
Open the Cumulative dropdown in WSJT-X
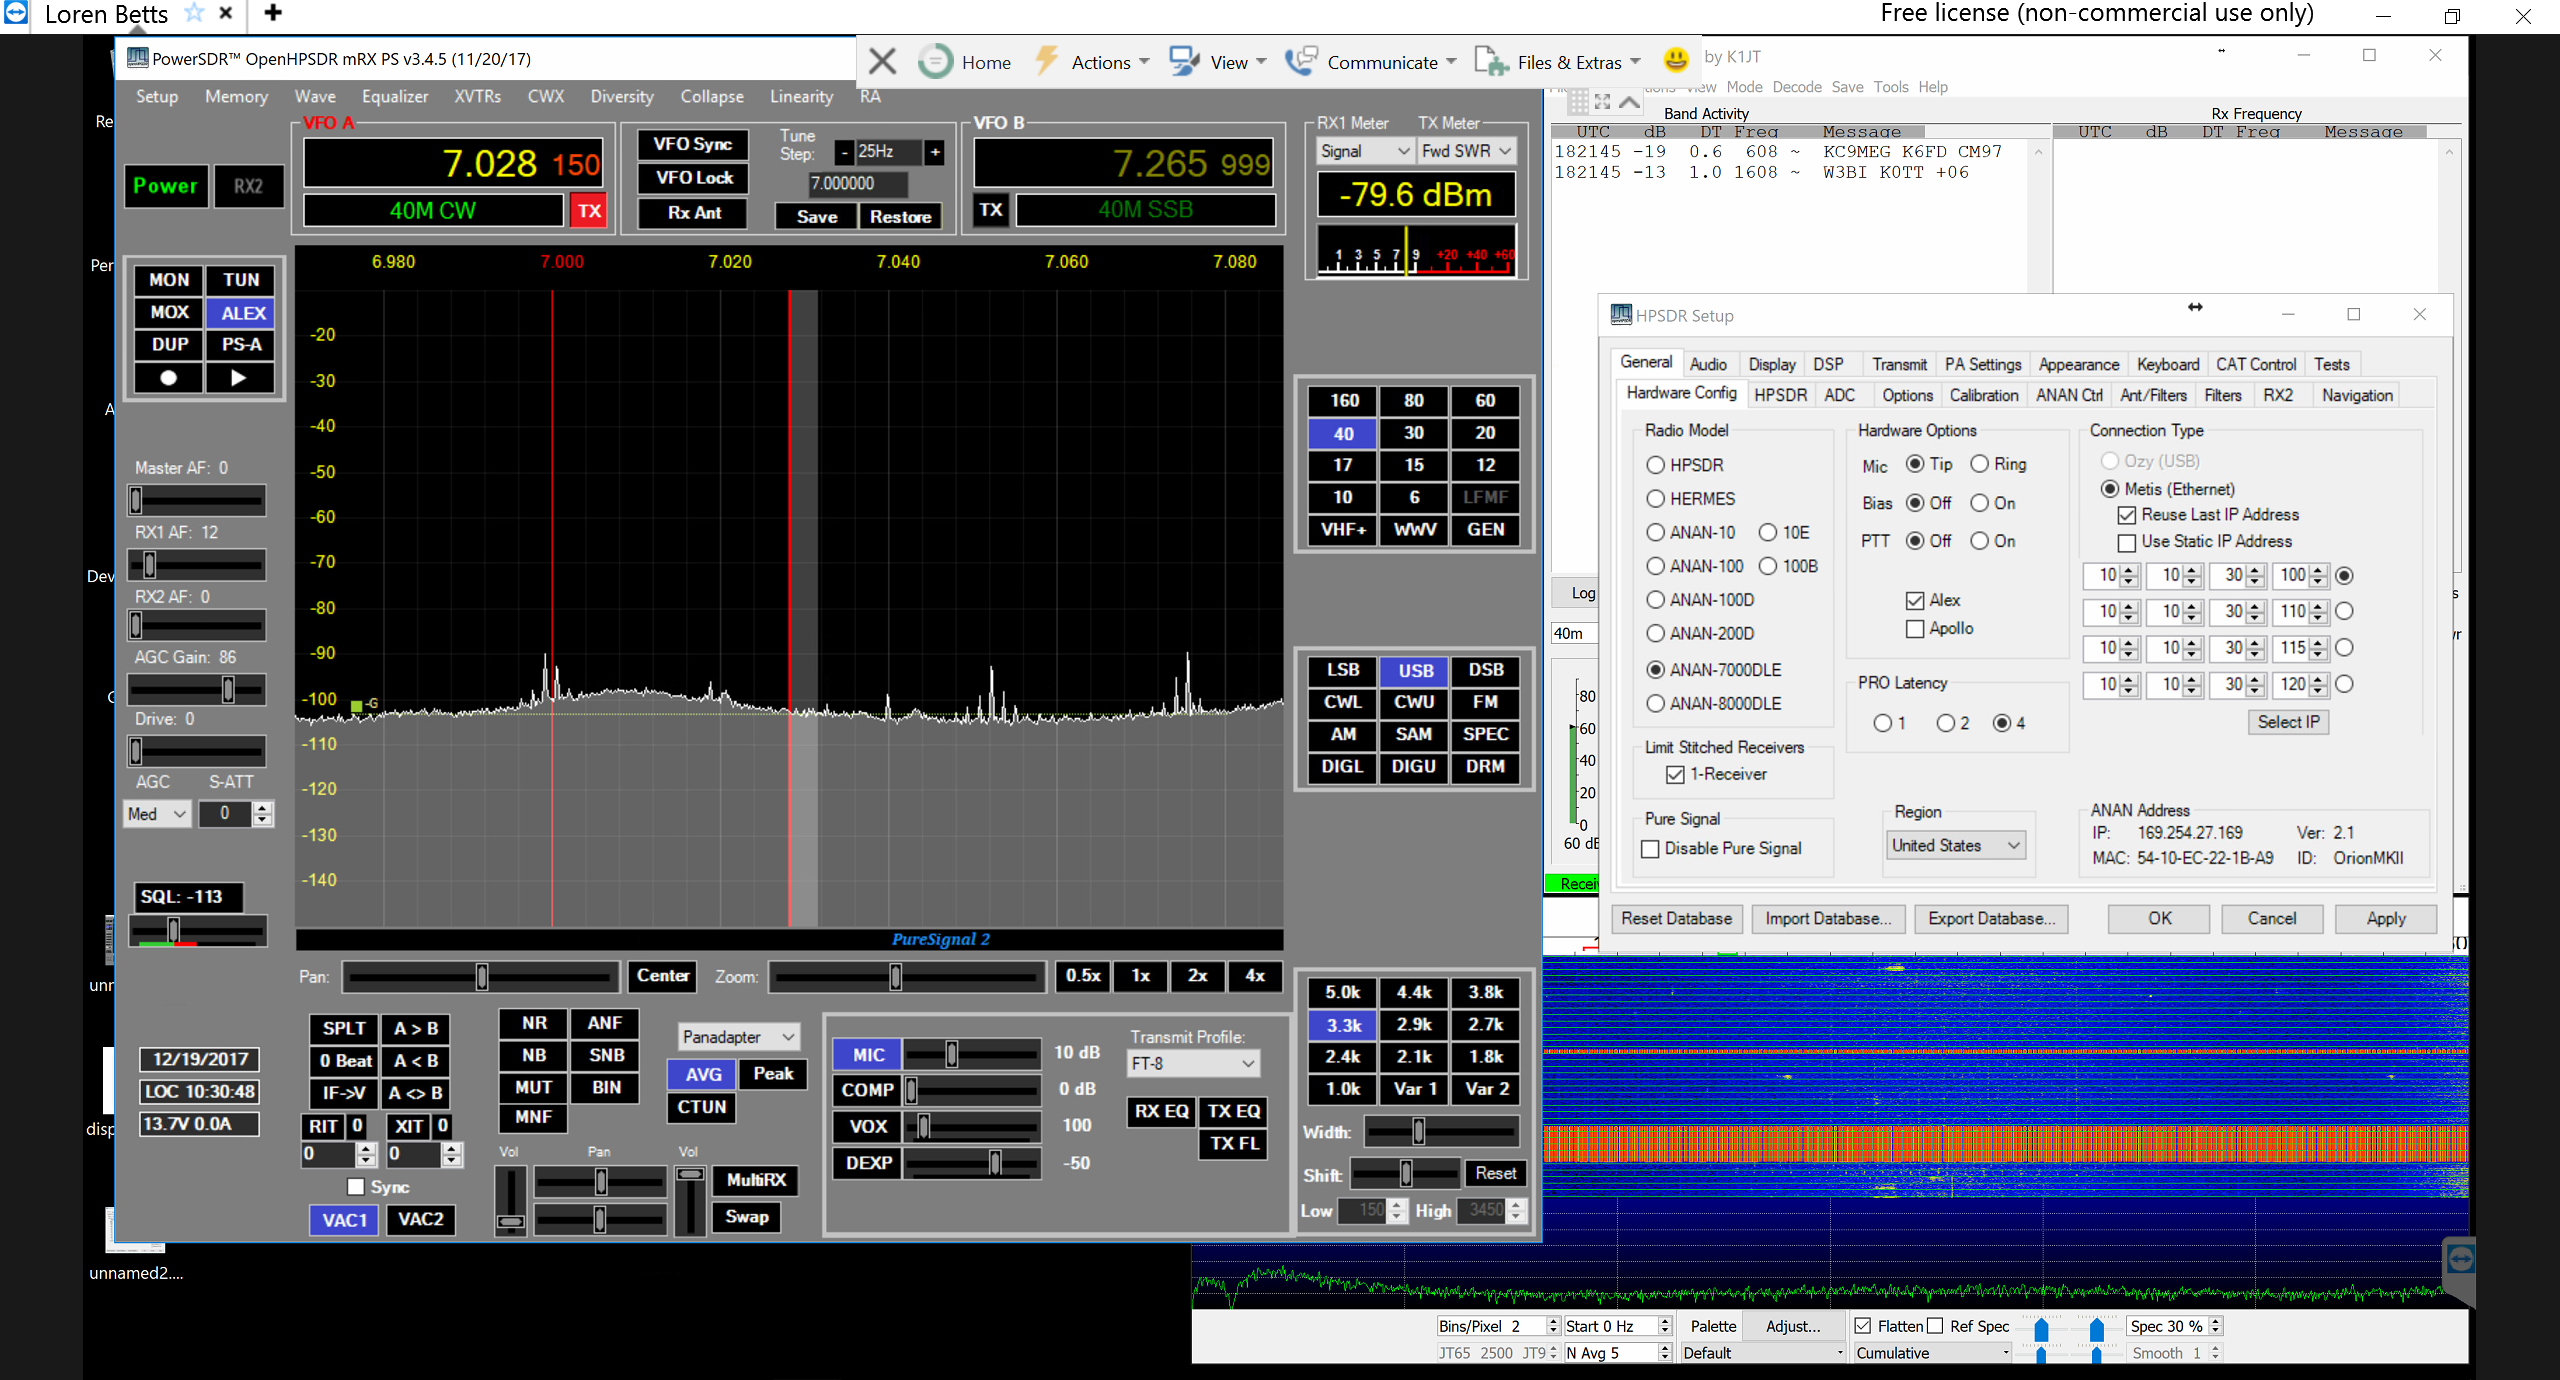1932,1353
